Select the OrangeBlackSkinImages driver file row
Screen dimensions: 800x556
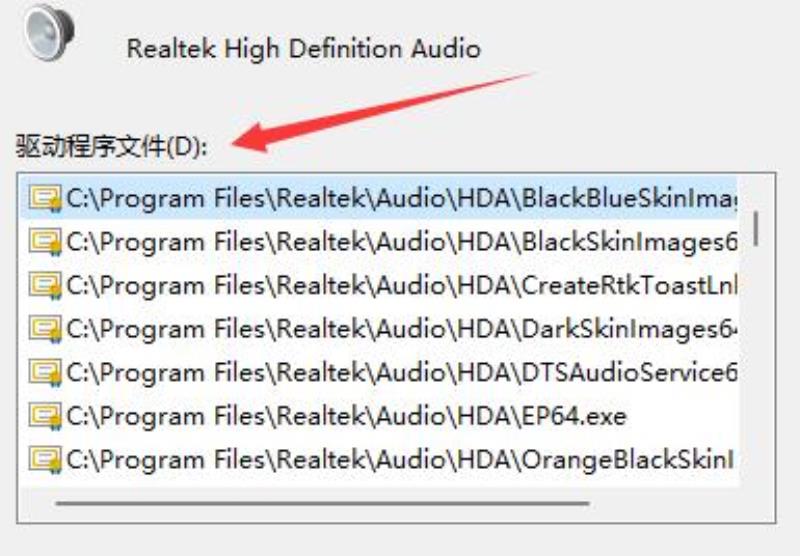pyautogui.click(x=381, y=460)
